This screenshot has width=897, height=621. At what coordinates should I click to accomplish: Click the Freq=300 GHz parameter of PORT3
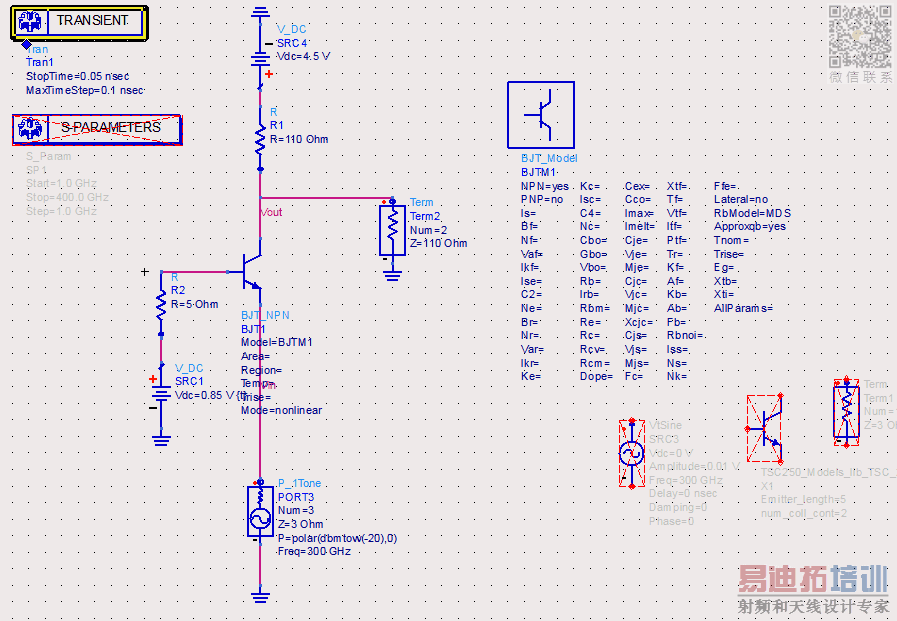coord(314,551)
